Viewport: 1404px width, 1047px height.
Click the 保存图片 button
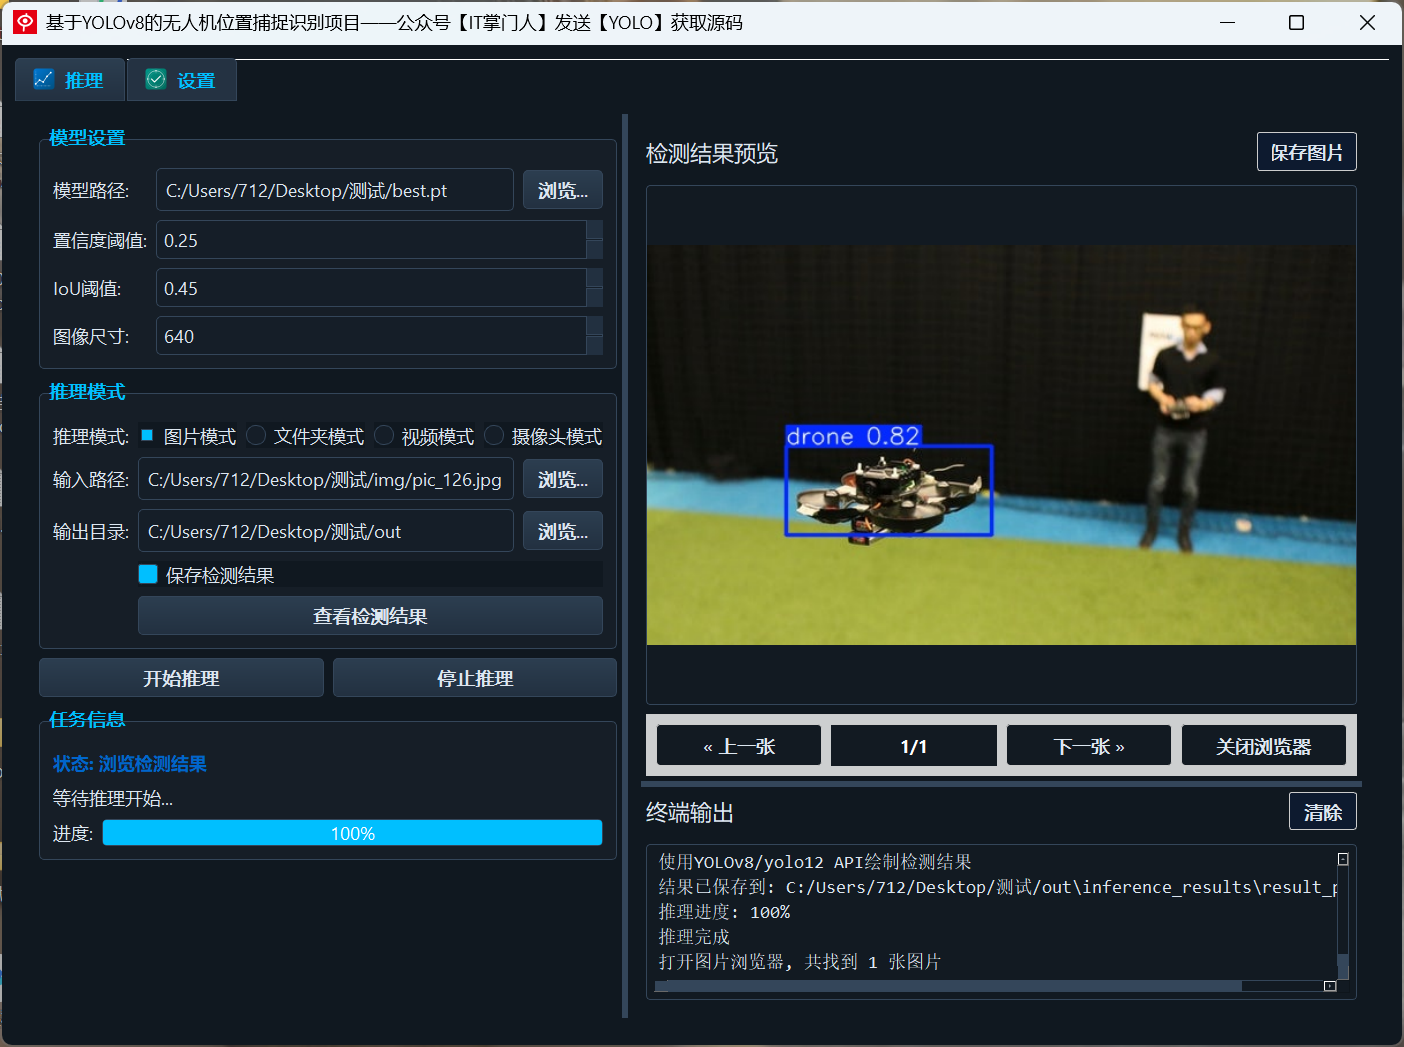click(x=1307, y=152)
